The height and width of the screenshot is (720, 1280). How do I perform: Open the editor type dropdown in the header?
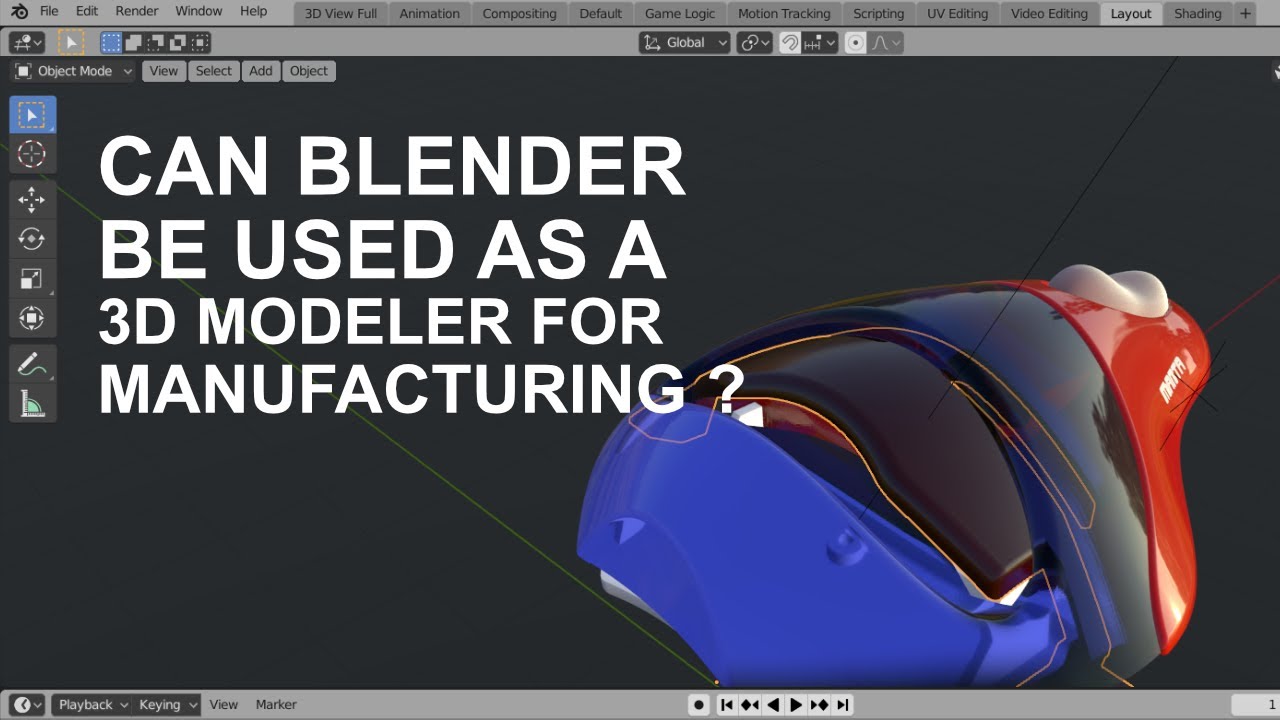26,43
